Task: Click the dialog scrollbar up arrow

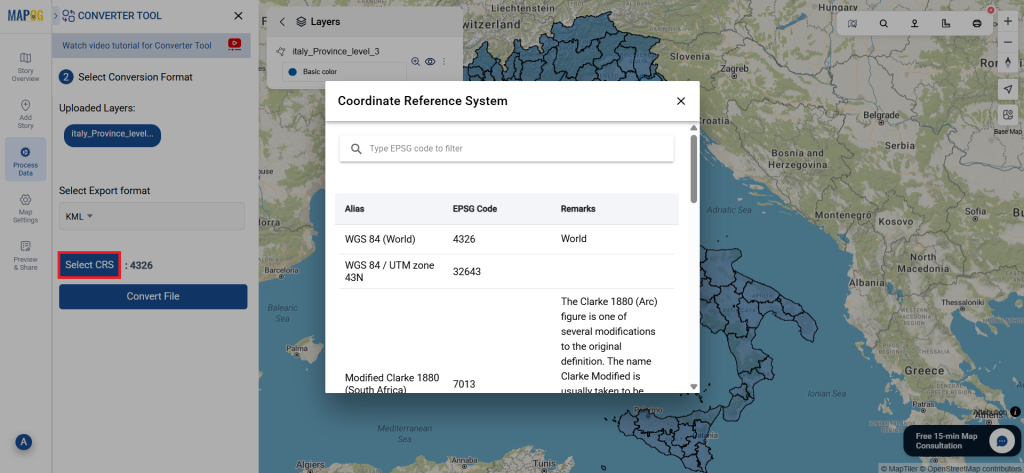Action: pyautogui.click(x=694, y=128)
